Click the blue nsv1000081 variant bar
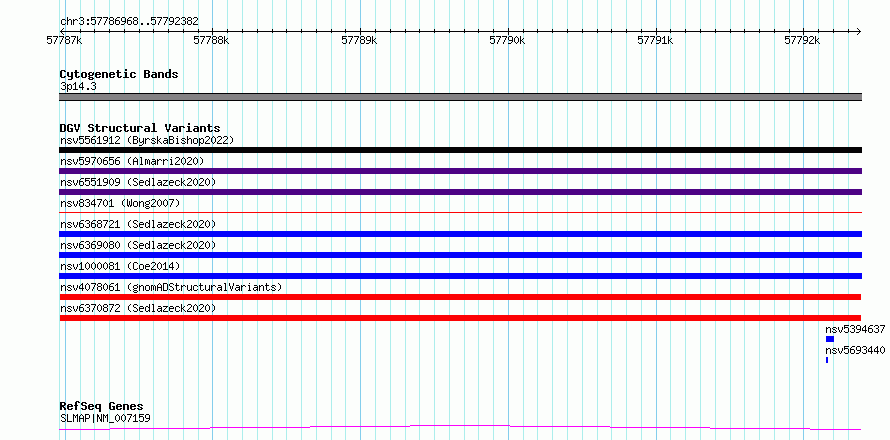 tap(460, 276)
